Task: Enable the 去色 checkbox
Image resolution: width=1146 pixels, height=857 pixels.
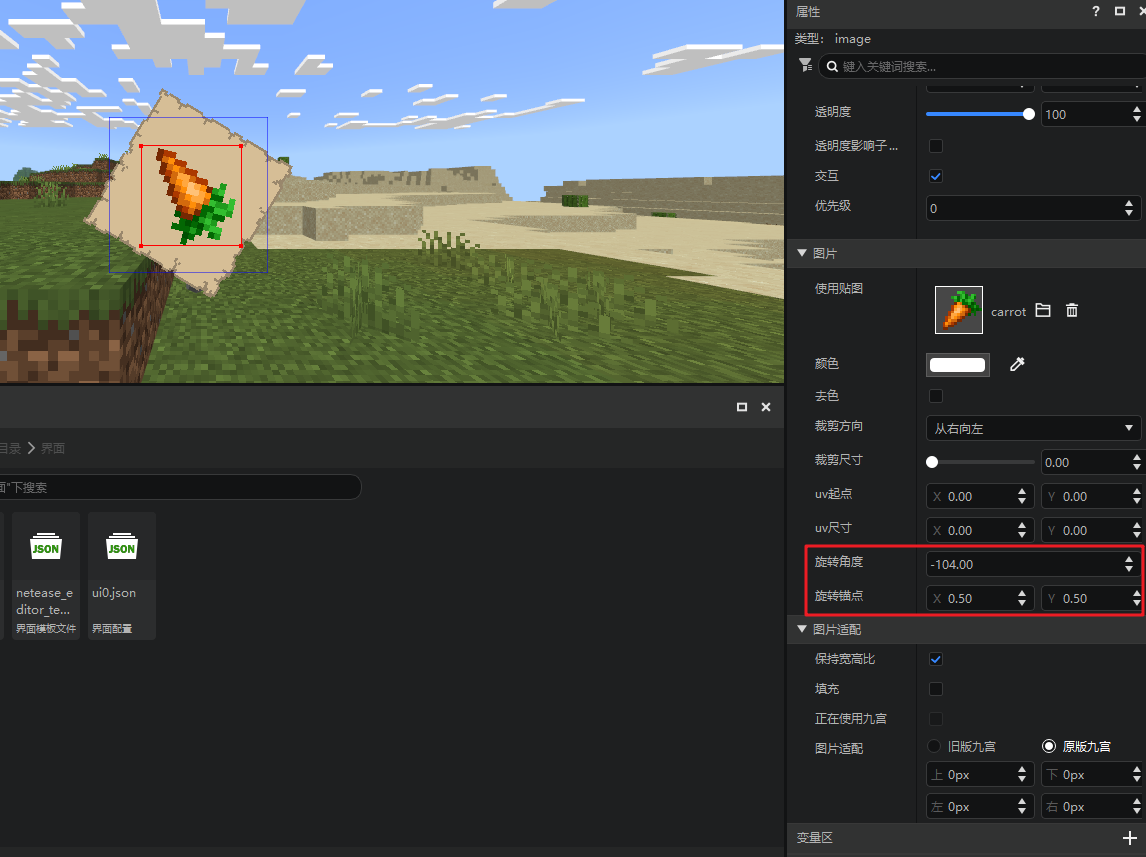Action: tap(936, 396)
